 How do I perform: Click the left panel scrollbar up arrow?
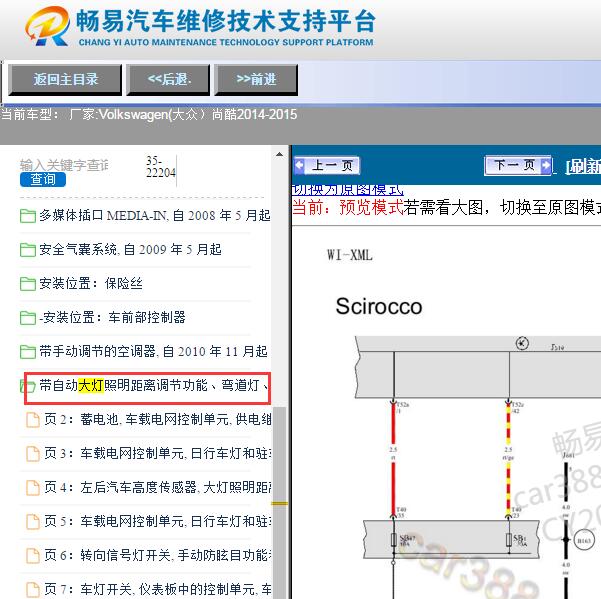pos(279,154)
